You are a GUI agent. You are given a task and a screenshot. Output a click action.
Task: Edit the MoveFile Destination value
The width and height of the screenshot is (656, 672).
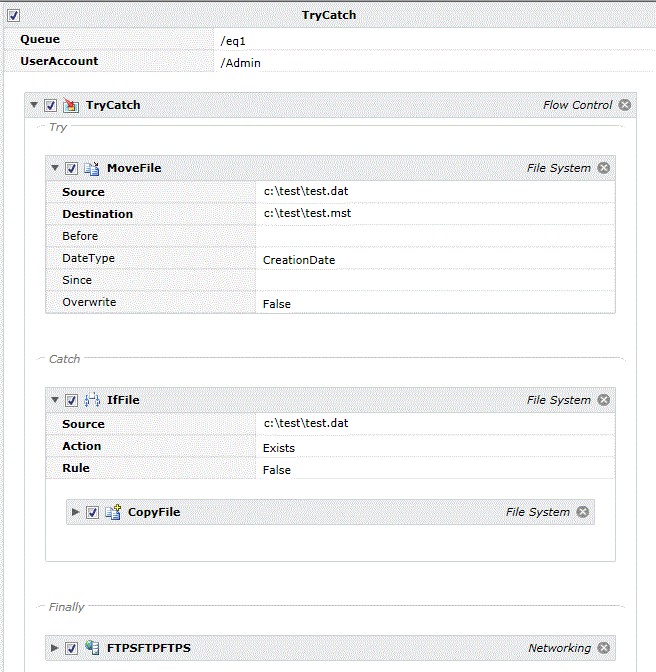[435, 213]
